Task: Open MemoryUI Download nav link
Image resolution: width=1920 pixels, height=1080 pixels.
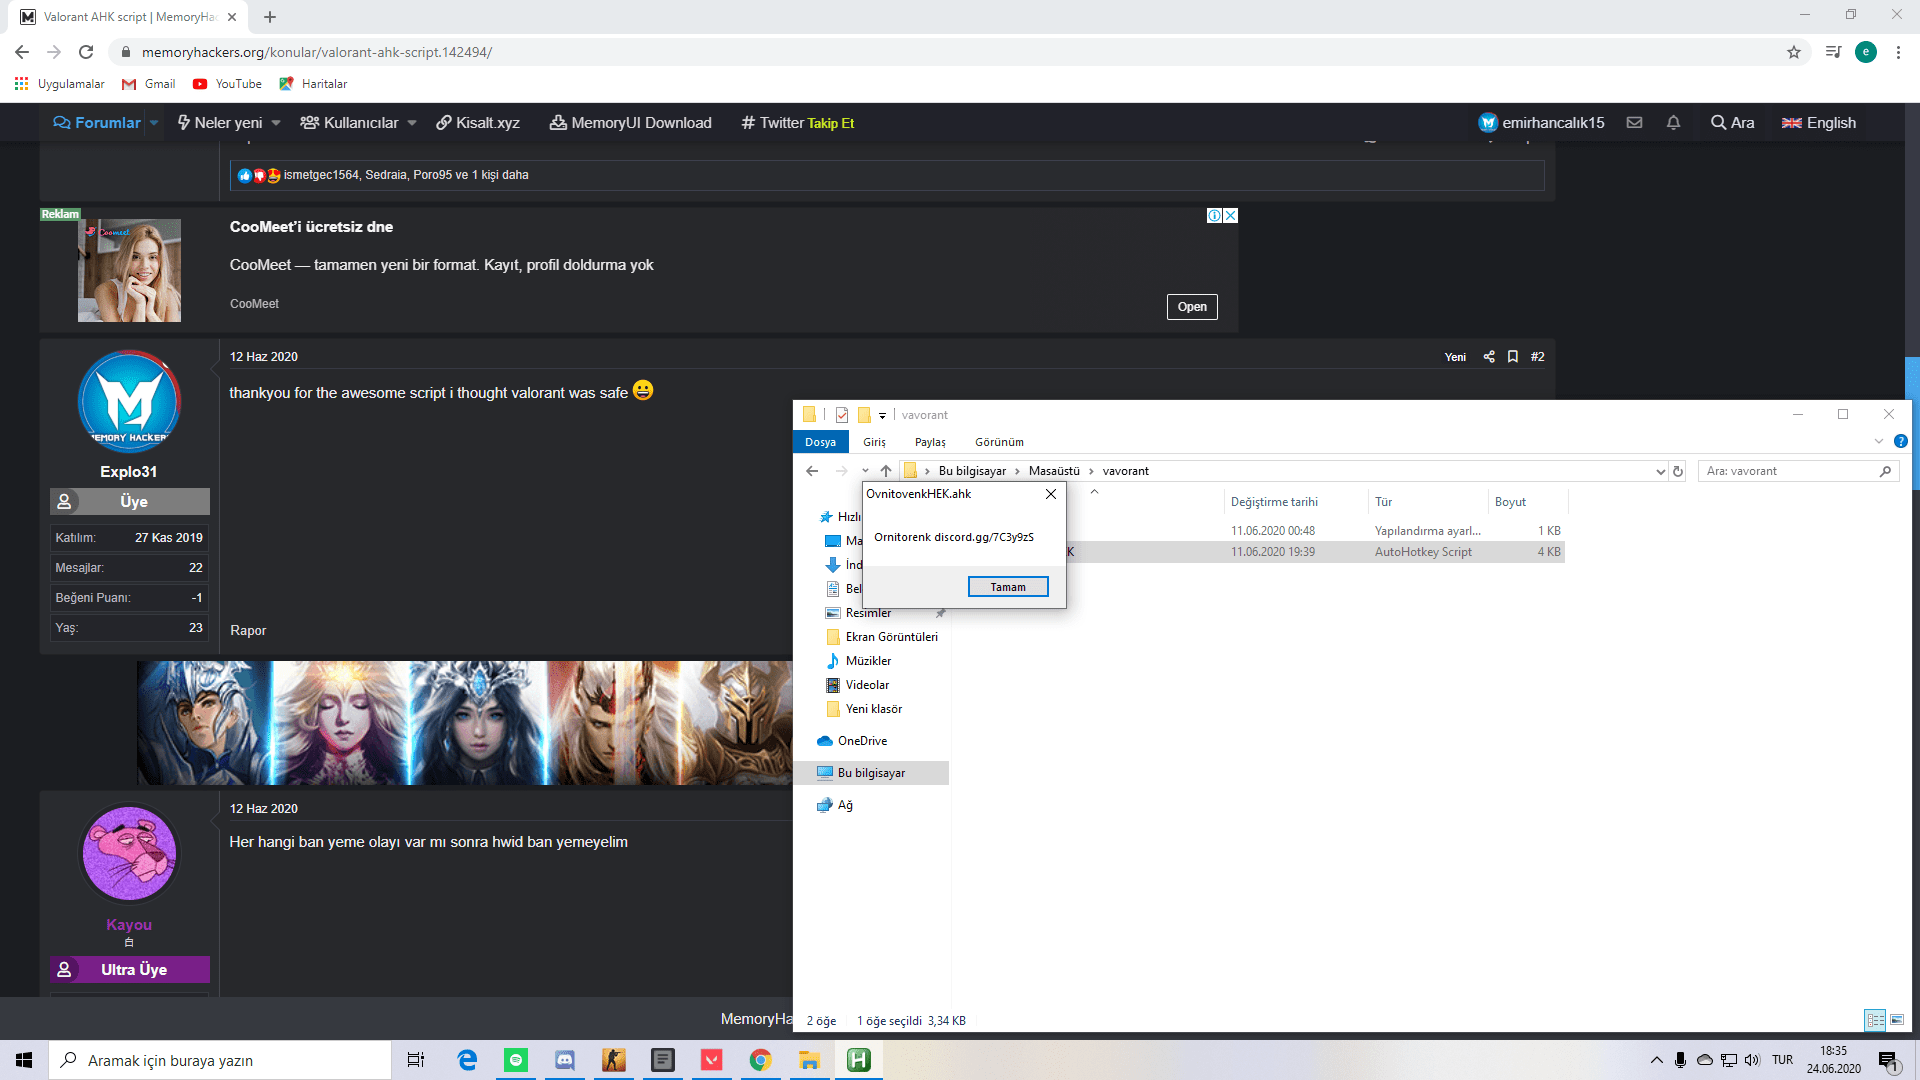Action: coord(631,123)
